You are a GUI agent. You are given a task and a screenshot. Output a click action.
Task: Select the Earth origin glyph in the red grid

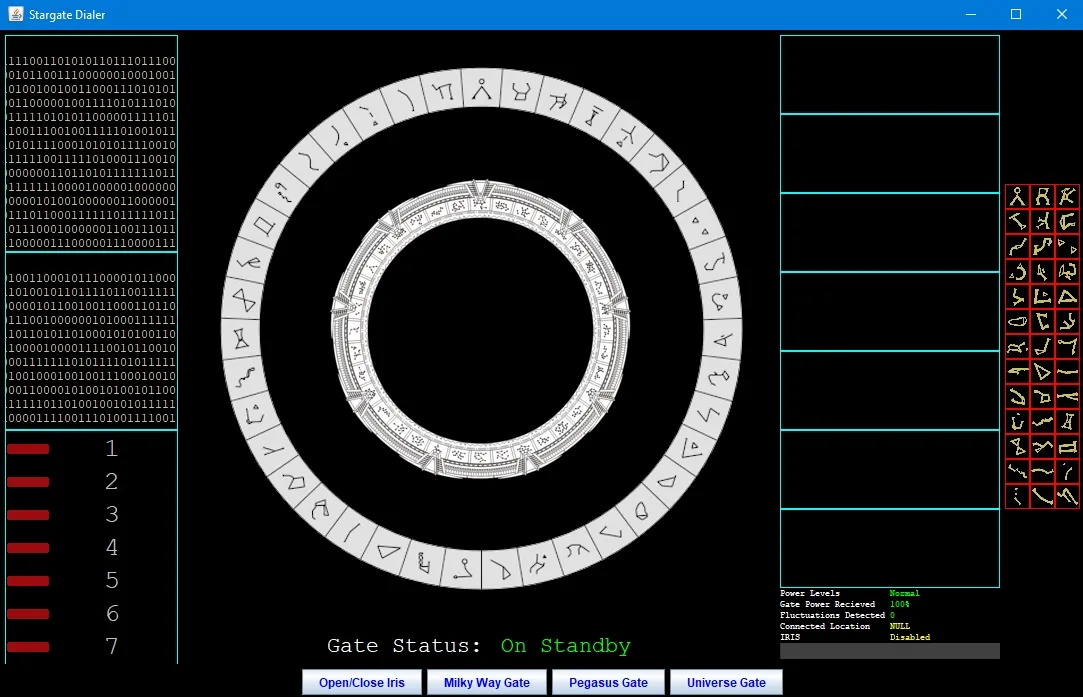tap(1017, 196)
